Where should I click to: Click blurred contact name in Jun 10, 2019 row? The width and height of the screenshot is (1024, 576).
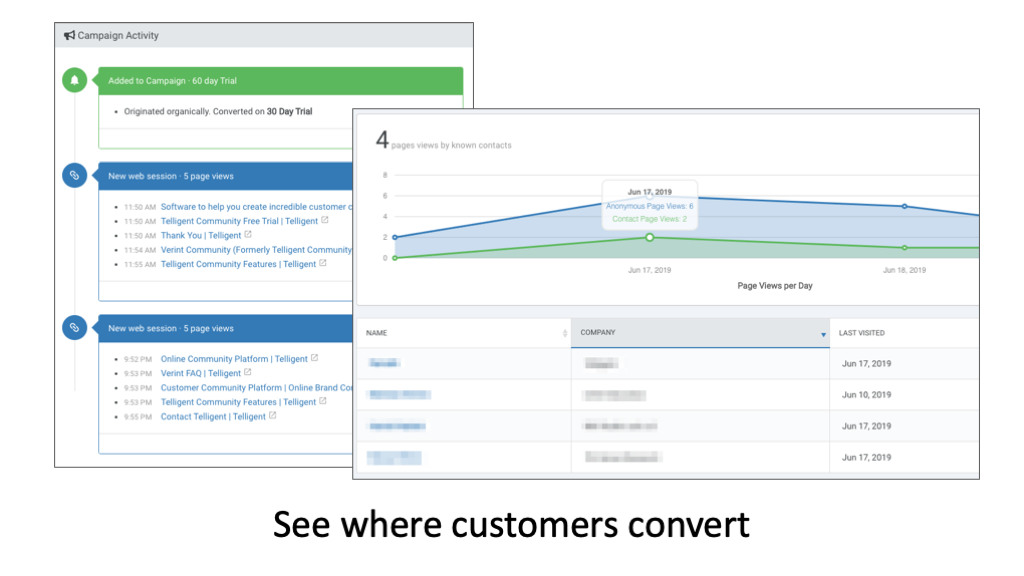[400, 394]
